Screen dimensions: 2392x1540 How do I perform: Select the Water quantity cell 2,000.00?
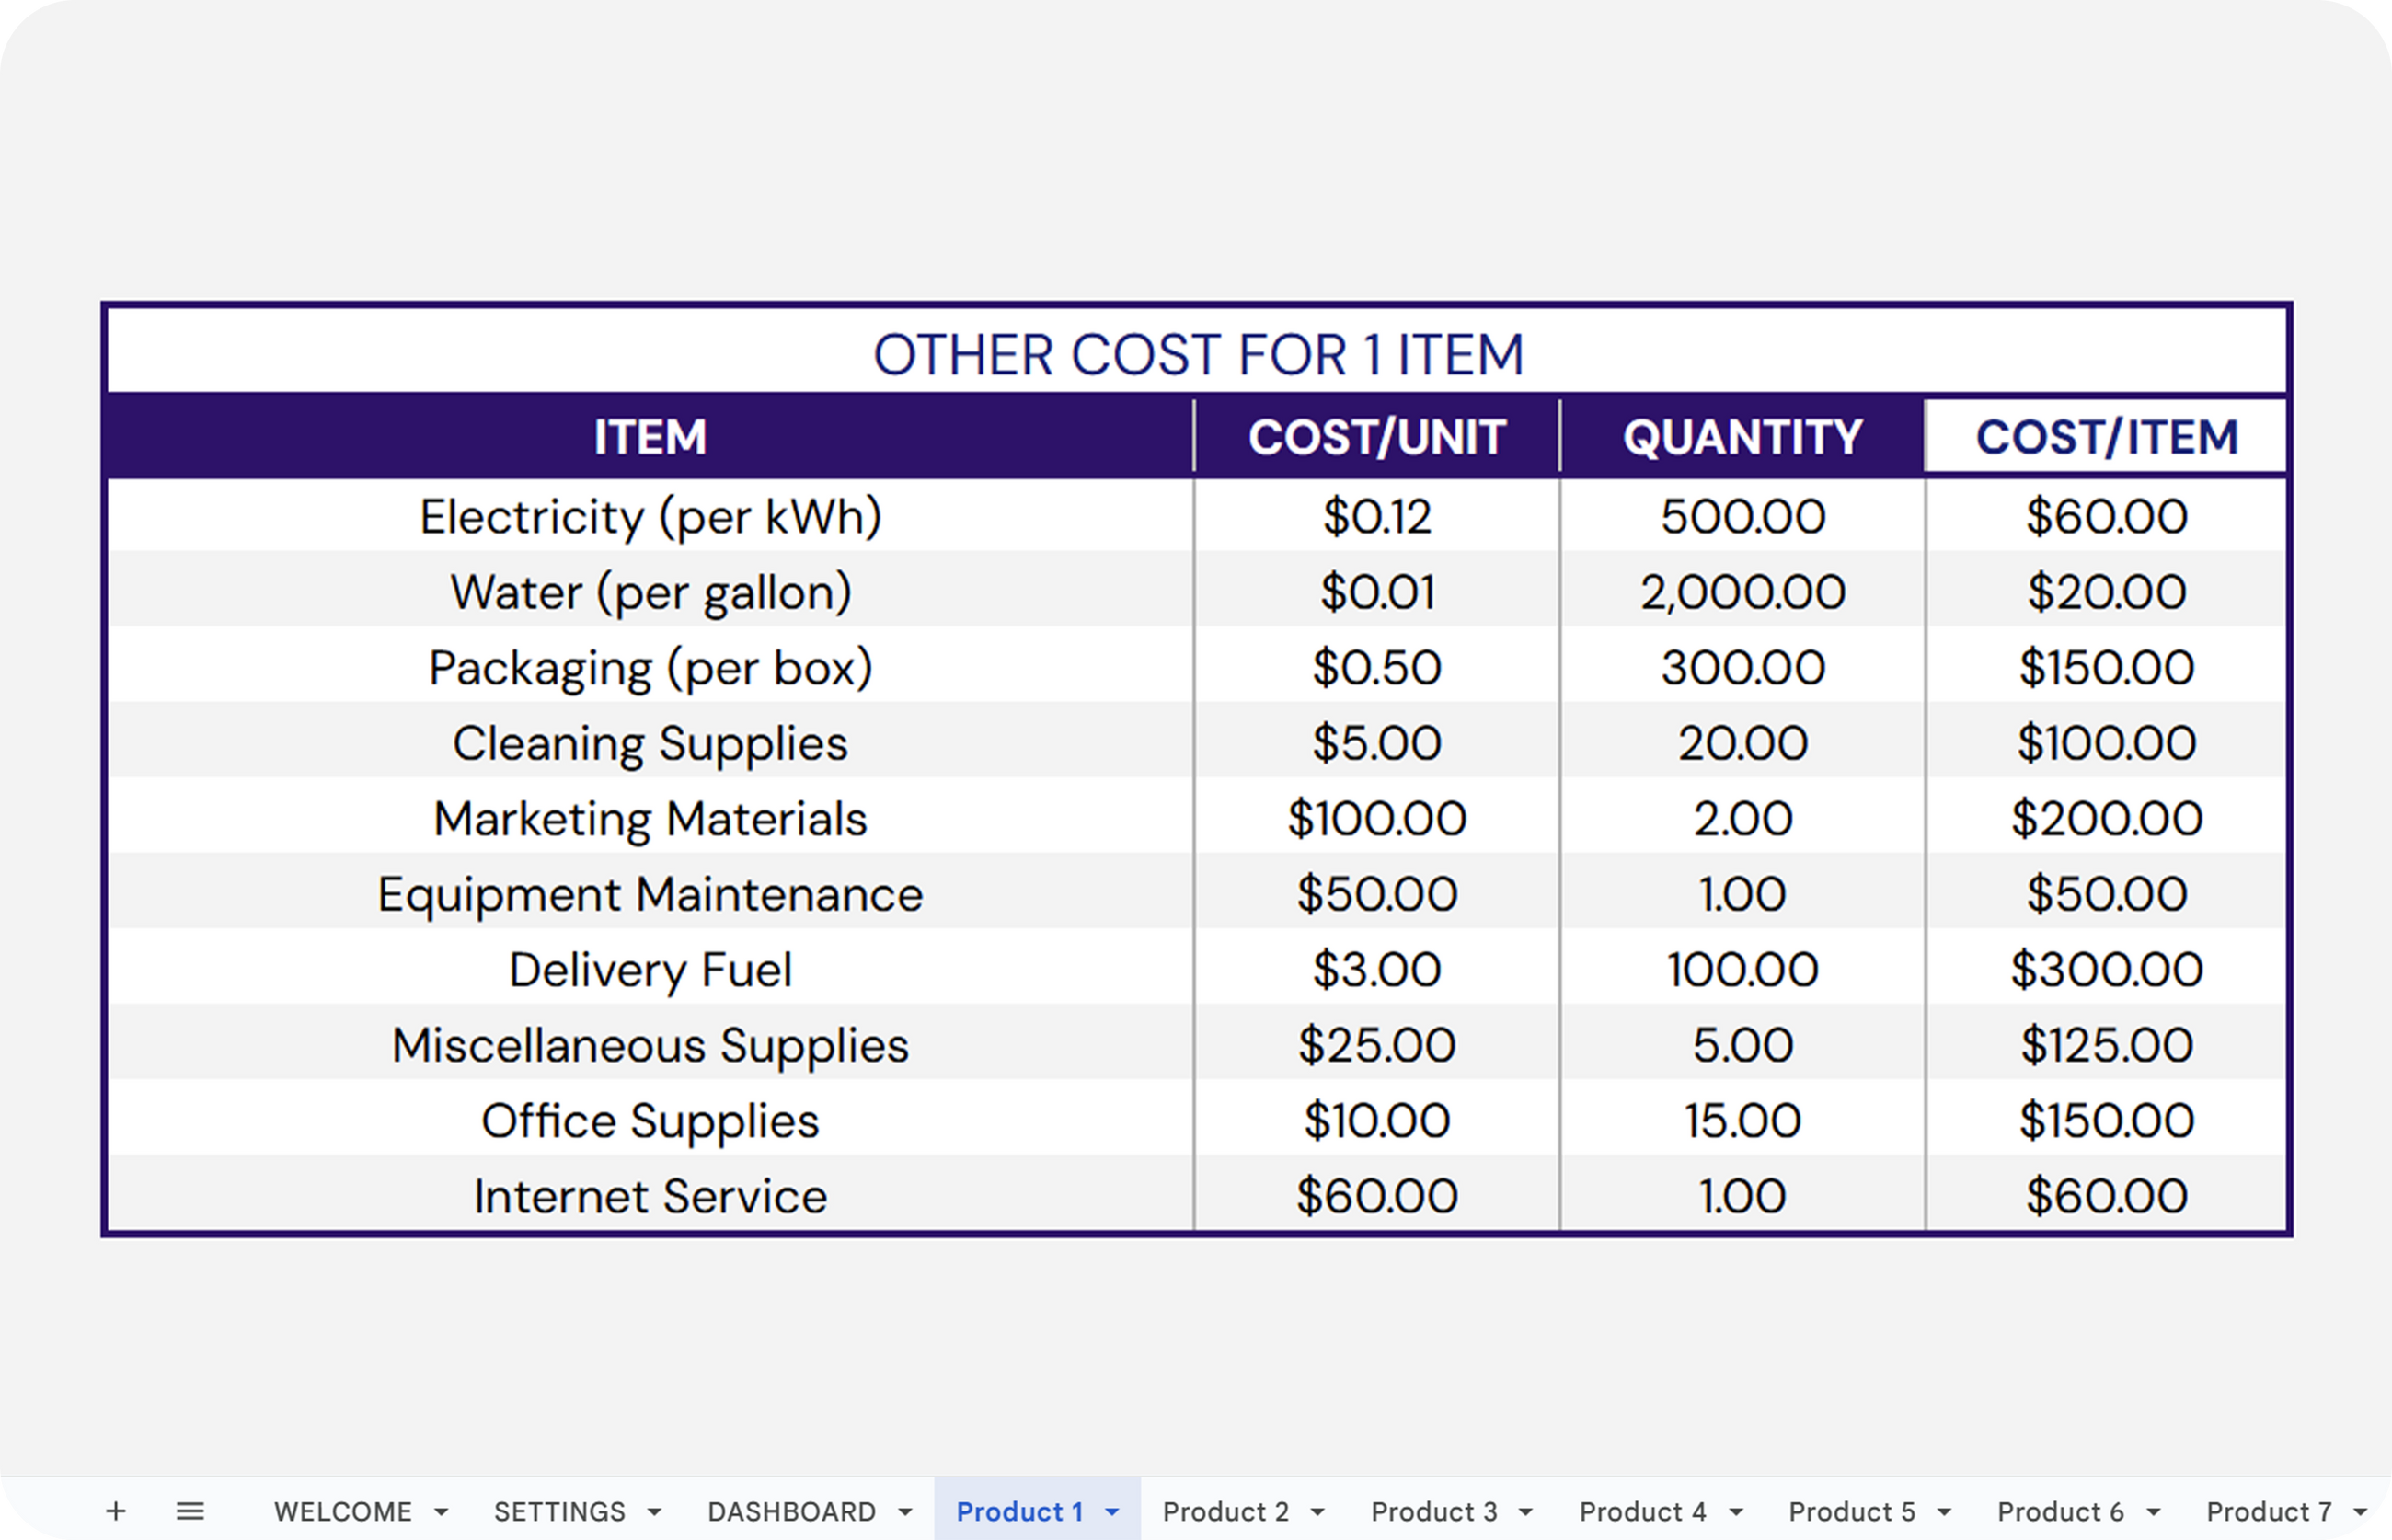pos(1742,592)
